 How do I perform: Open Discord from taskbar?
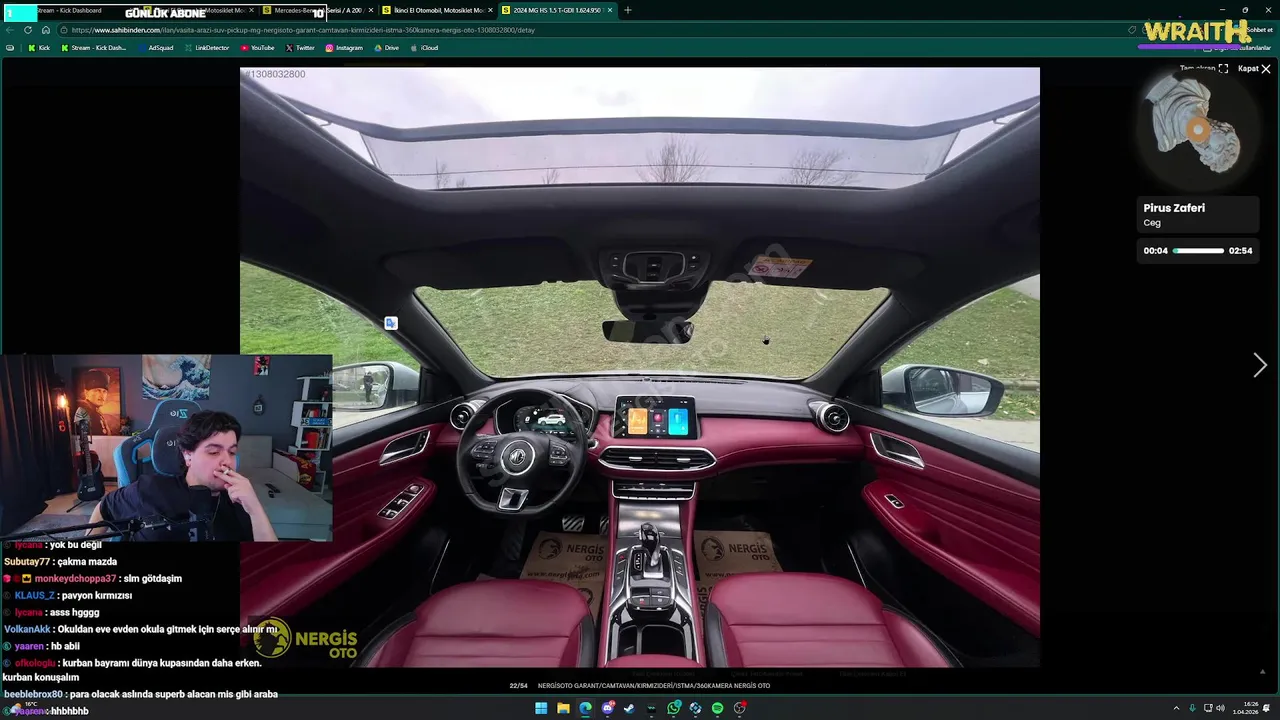click(x=608, y=708)
